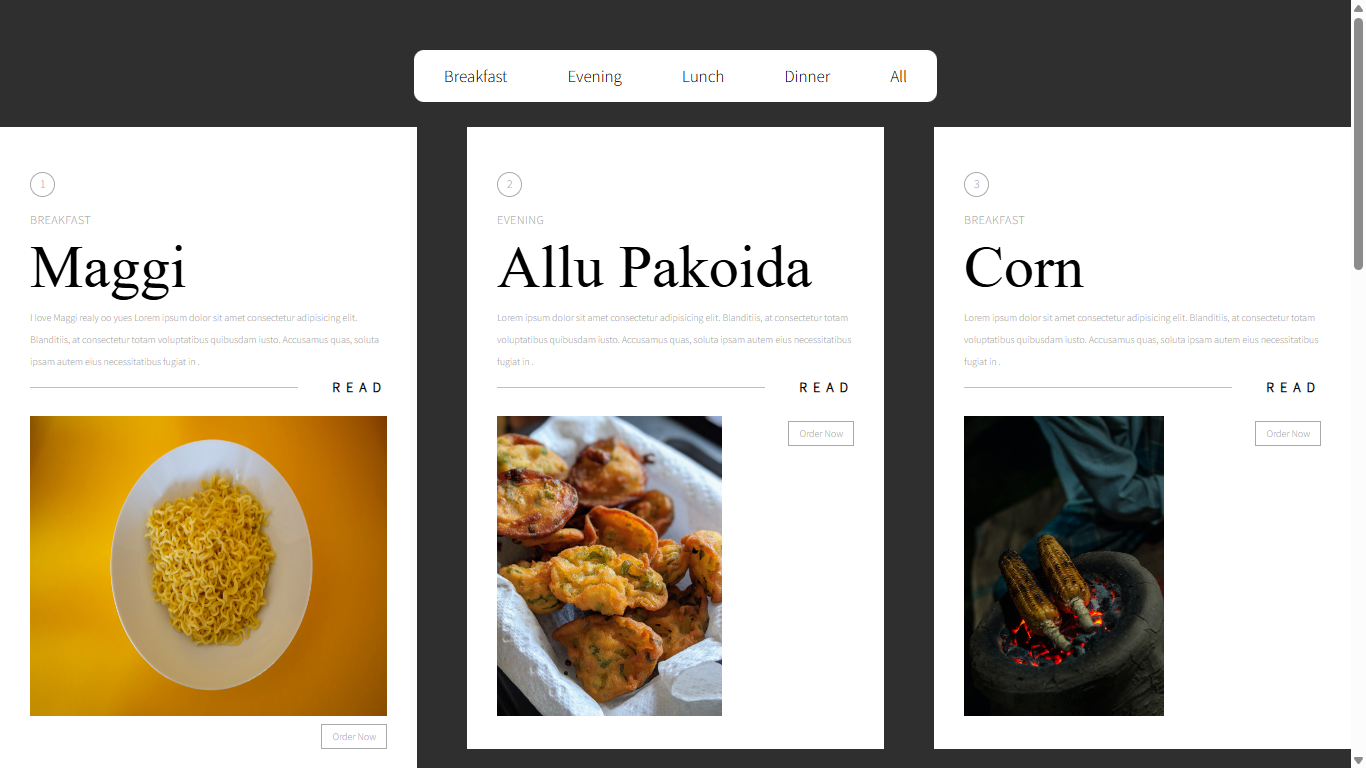
Task: Open READ link for Allu Pakoida
Action: 825,387
